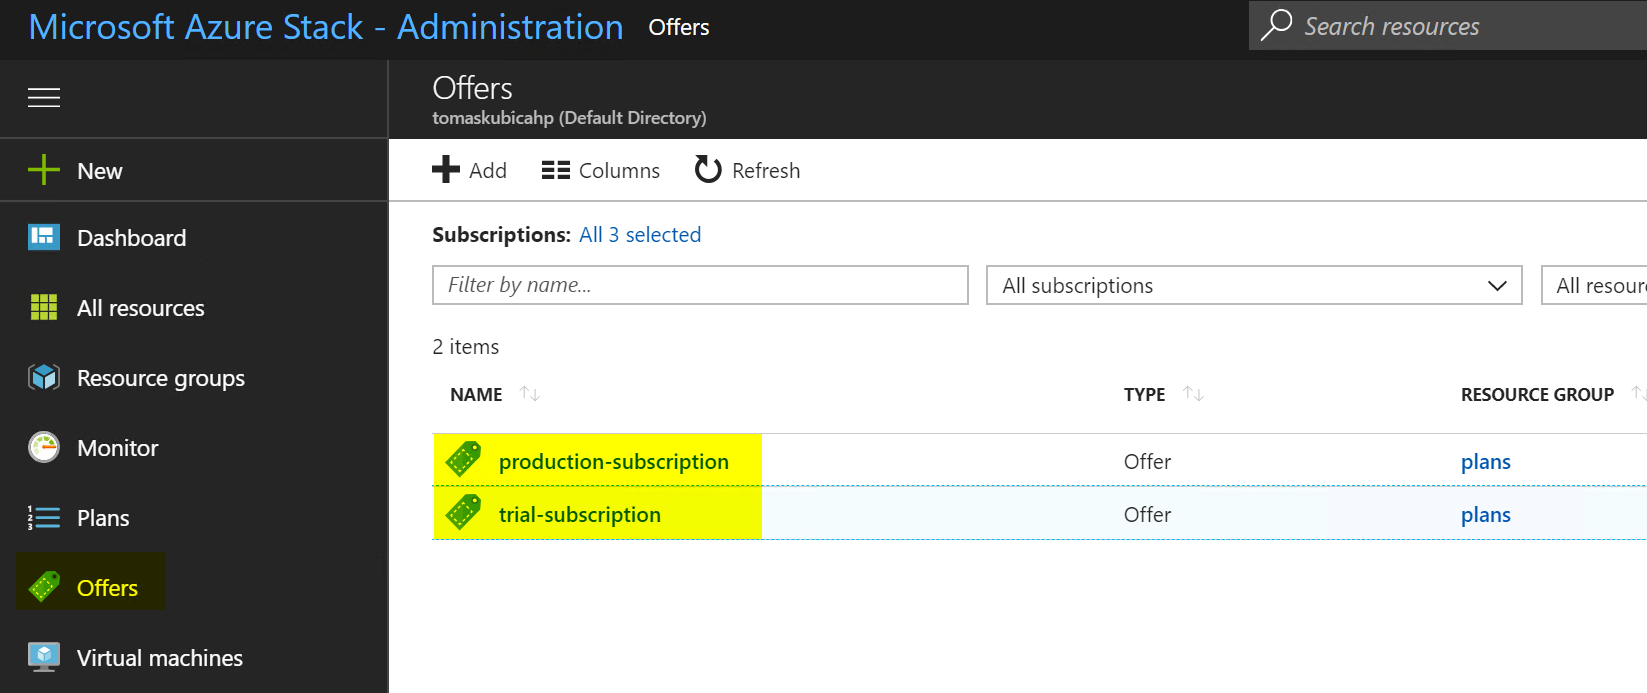1647x693 pixels.
Task: Click the All 3 selected subscriptions link
Action: [x=640, y=234]
